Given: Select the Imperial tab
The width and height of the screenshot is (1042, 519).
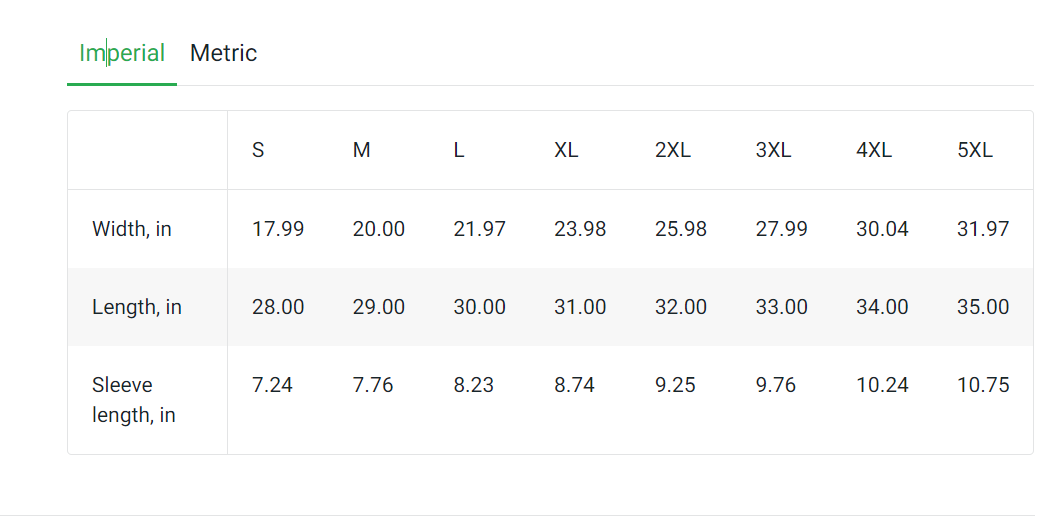Looking at the screenshot, I should pyautogui.click(x=122, y=53).
